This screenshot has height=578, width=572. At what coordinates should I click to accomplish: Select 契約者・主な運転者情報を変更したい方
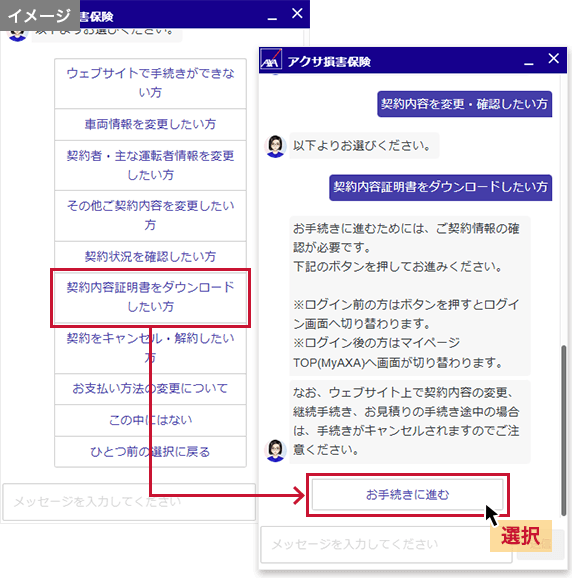point(150,166)
